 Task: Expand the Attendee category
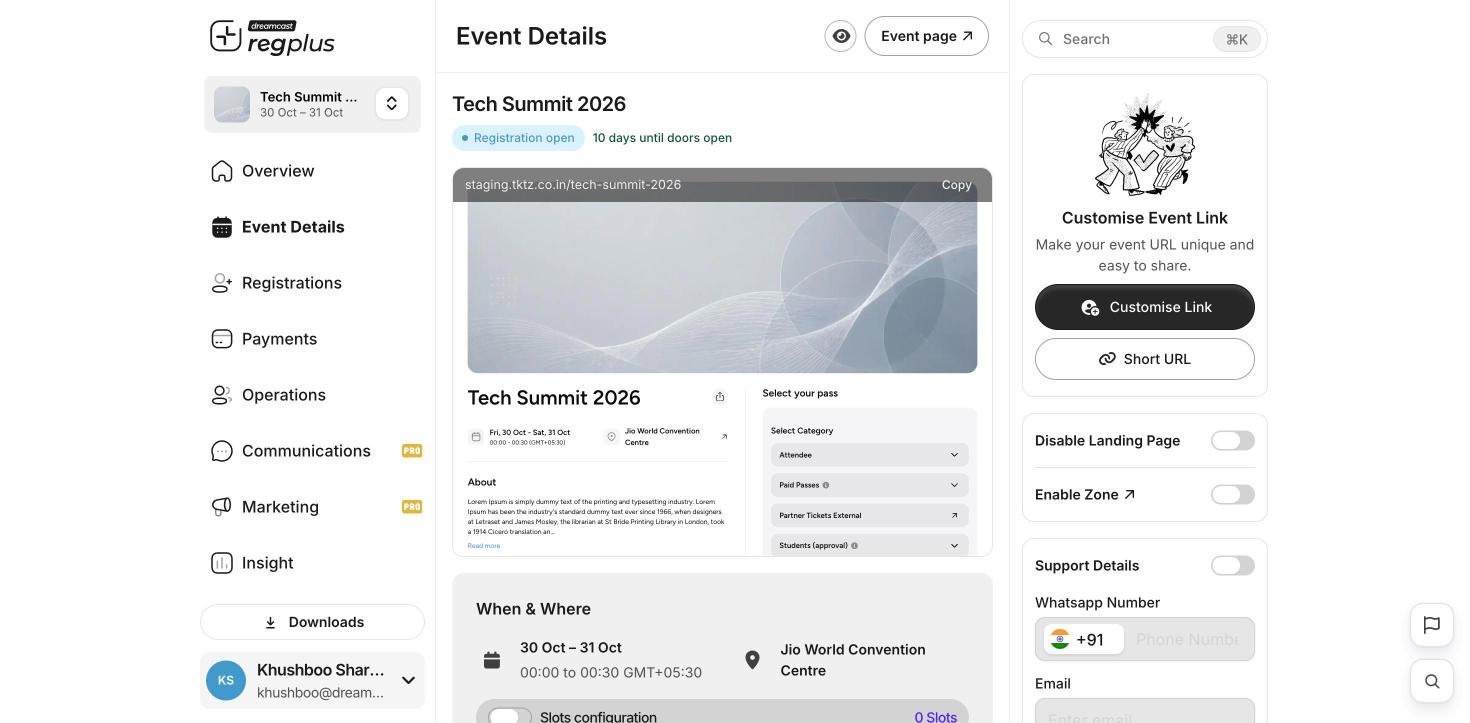tap(870, 455)
